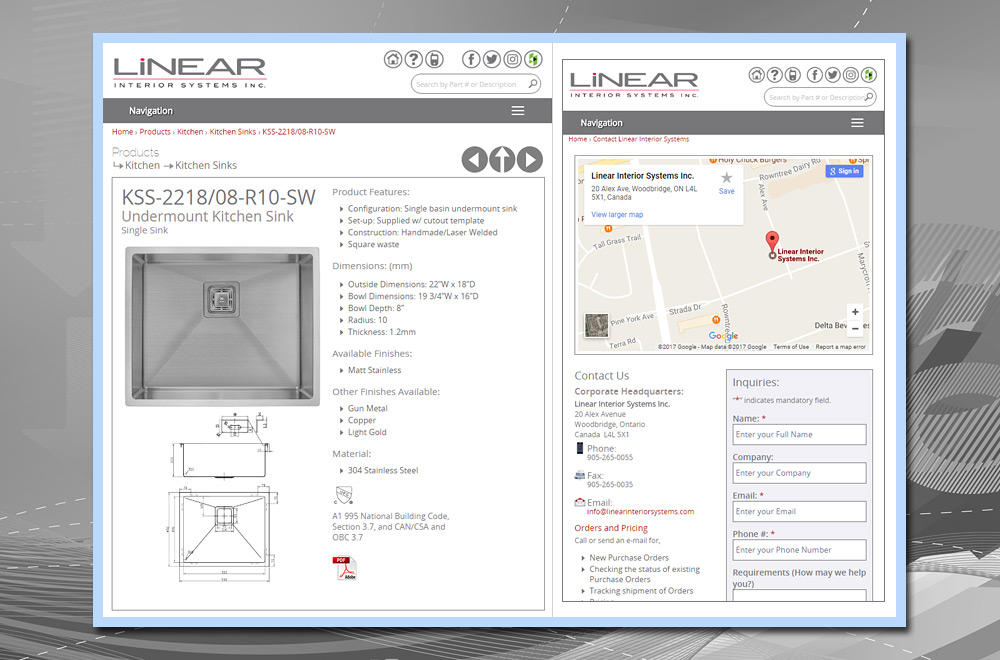The image size is (1000, 660).
Task: Focus the Enter your Company field
Action: 799,473
